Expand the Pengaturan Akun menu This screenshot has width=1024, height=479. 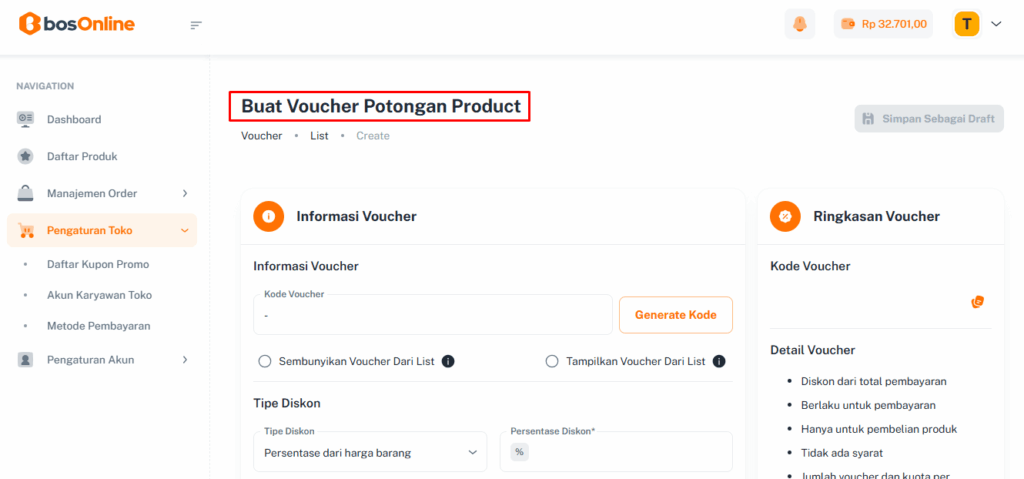click(101, 359)
